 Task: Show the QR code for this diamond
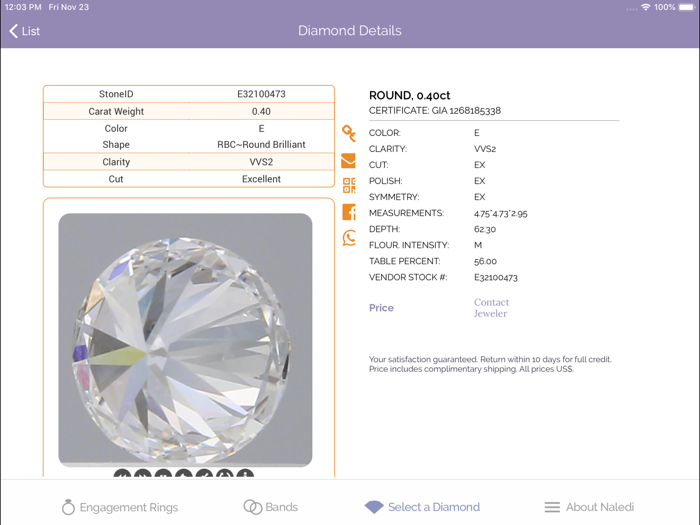349,185
